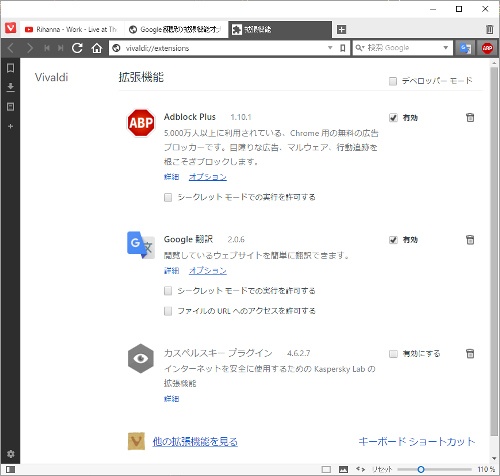Open the Vivaldi menu logo button
500x476 pixels.
tap(10, 28)
